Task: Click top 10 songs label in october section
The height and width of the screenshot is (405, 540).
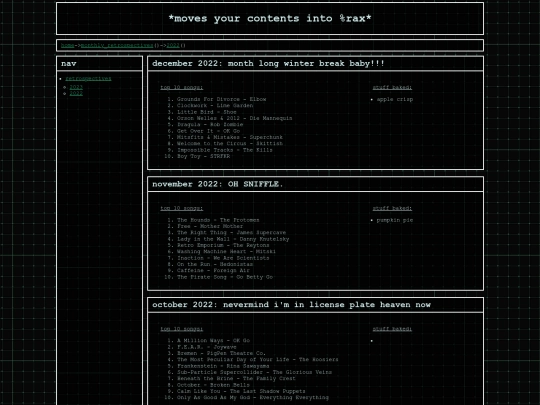Action: pyautogui.click(x=181, y=329)
